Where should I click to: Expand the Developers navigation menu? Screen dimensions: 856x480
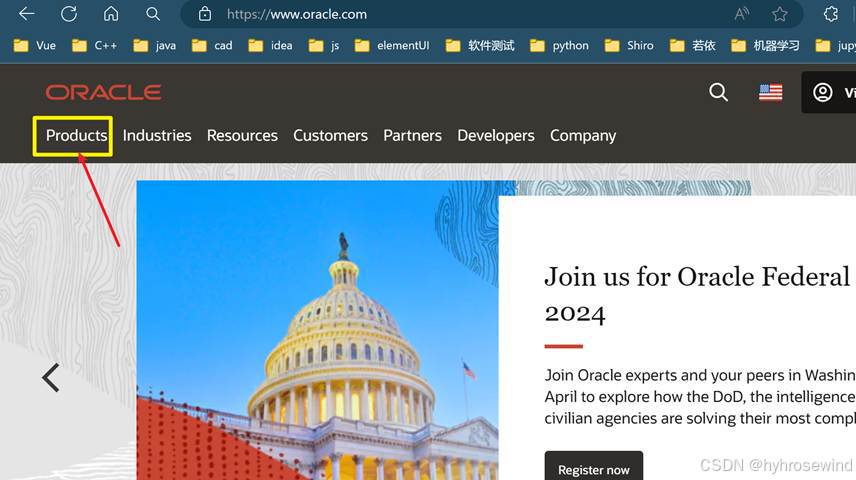(x=496, y=135)
